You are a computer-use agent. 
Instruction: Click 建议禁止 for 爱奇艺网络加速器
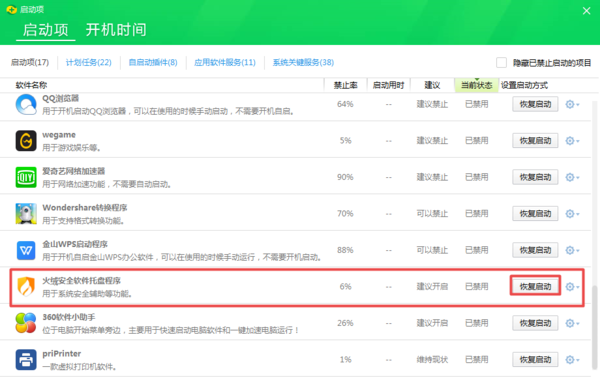coord(432,177)
